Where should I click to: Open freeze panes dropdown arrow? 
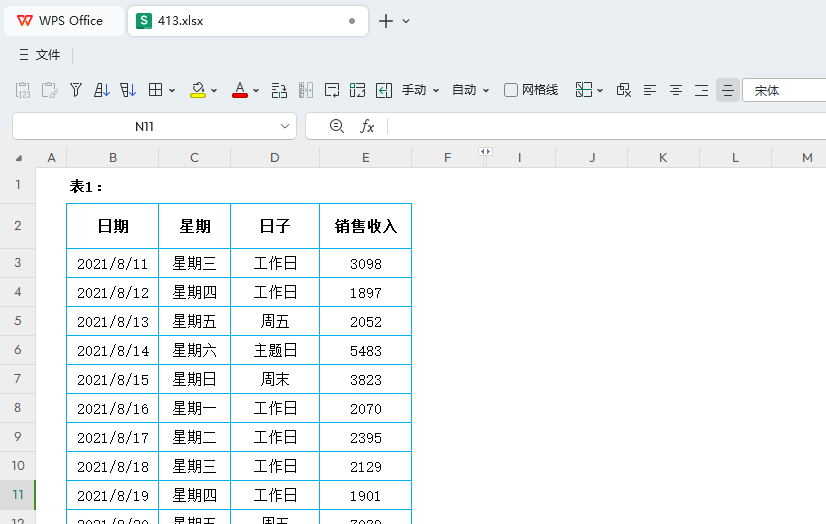(600, 91)
